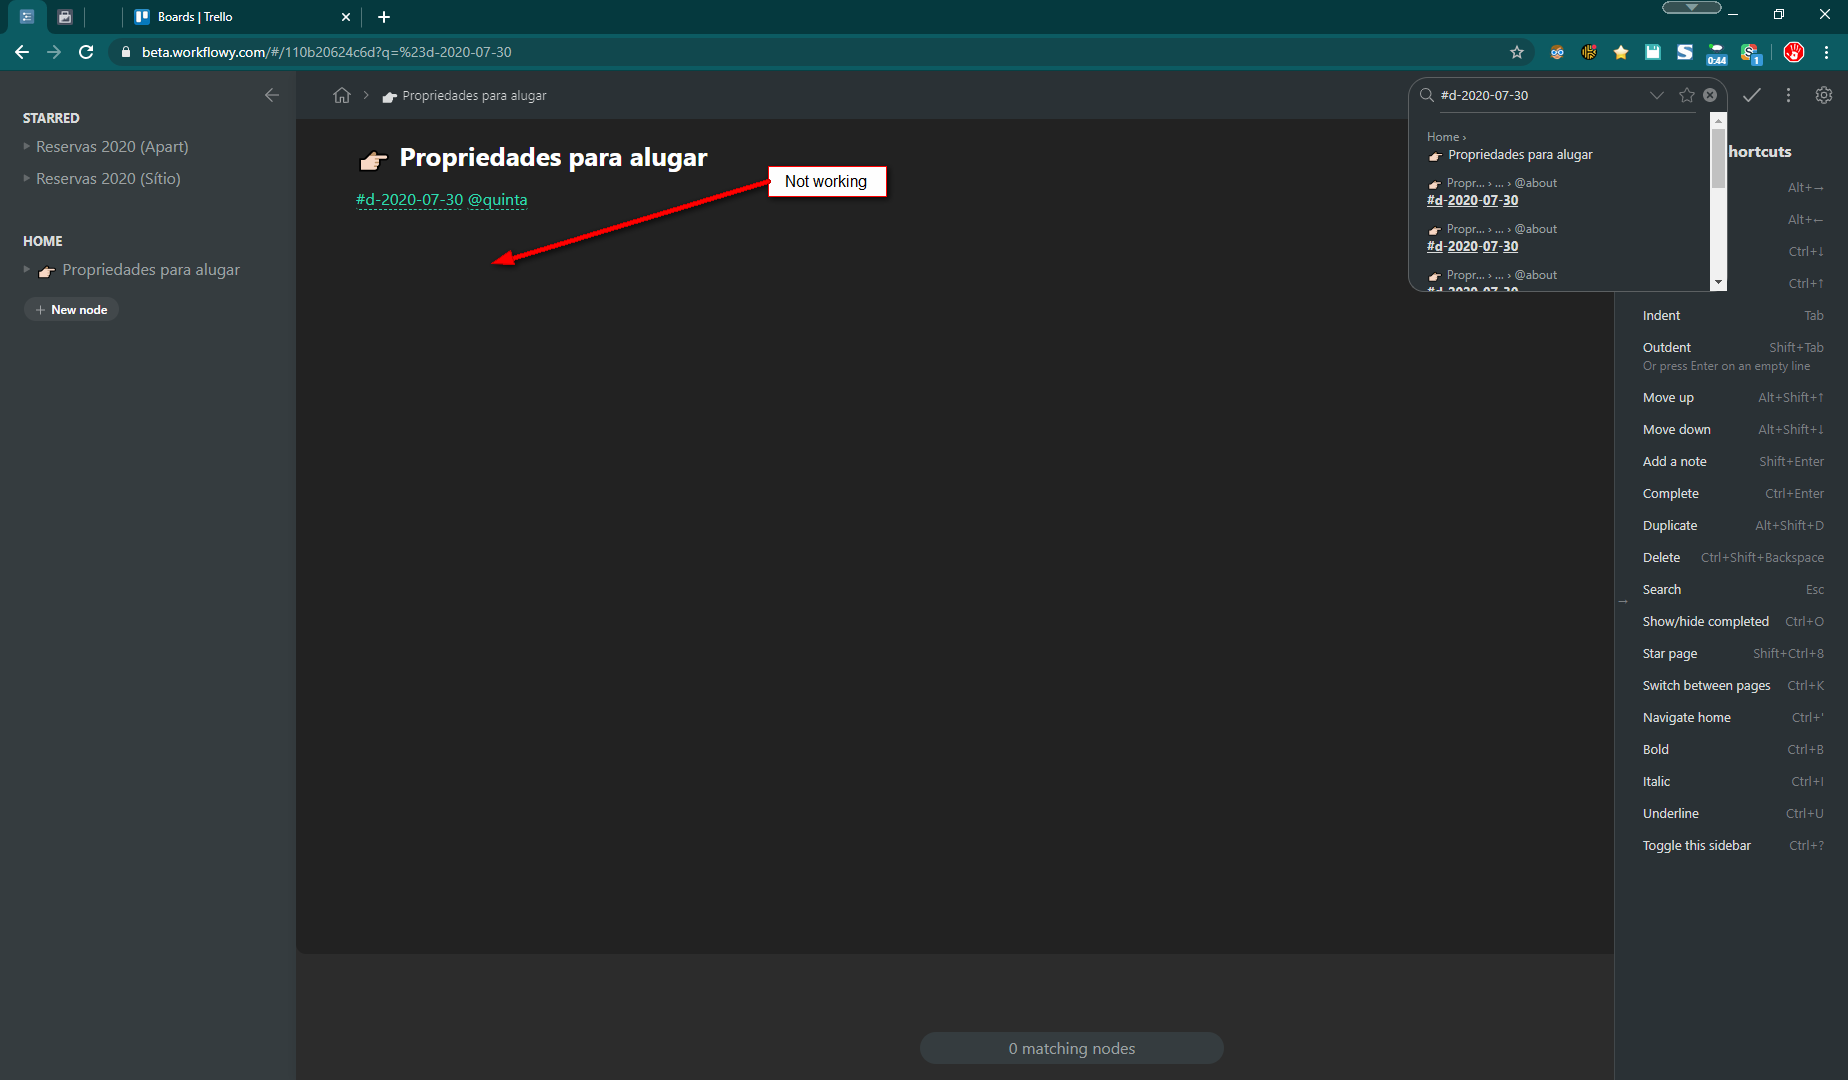Click the page title Propriedades para alugar

[553, 158]
